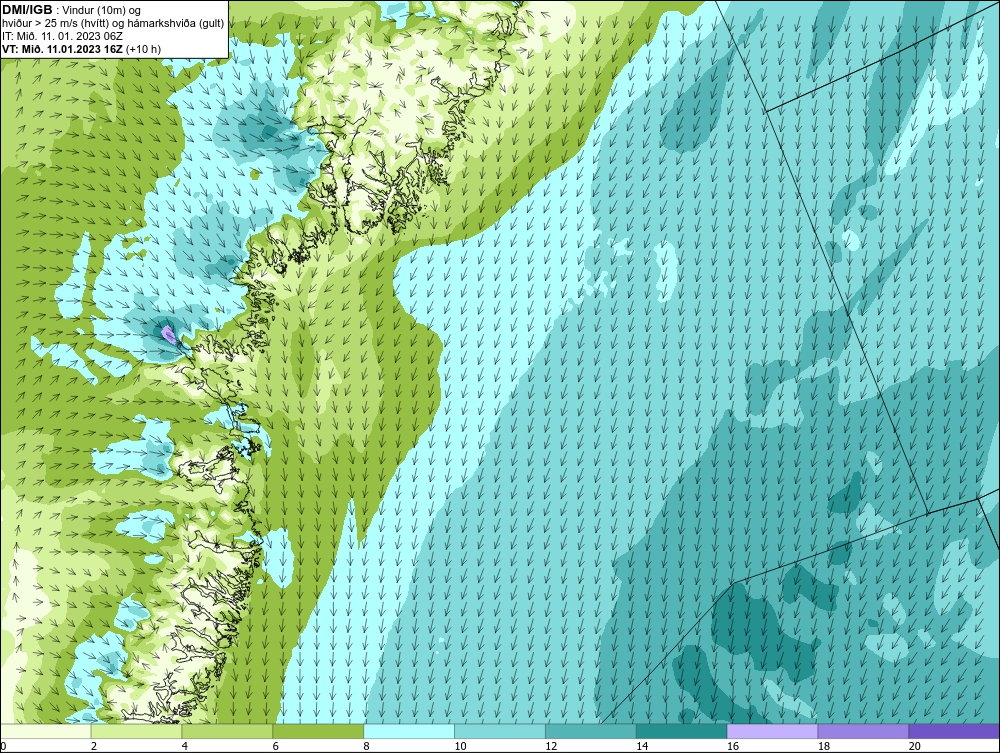Click the 10–12 m/s turquoise legend swatch

(500, 731)
